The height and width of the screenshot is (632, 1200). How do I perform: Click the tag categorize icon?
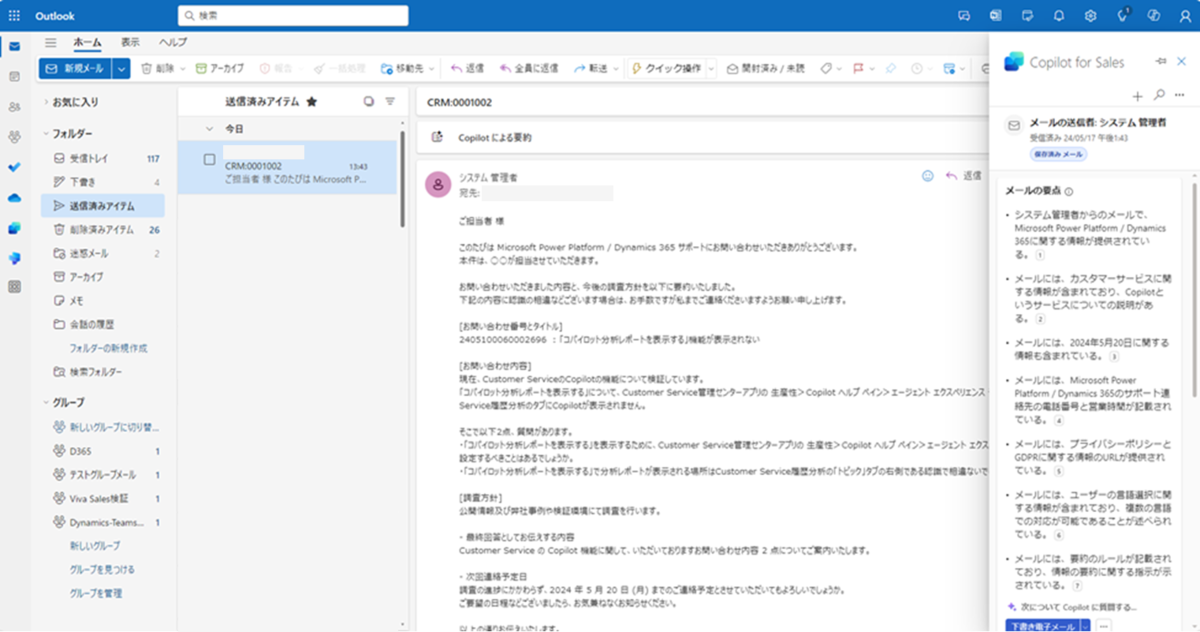coord(826,68)
